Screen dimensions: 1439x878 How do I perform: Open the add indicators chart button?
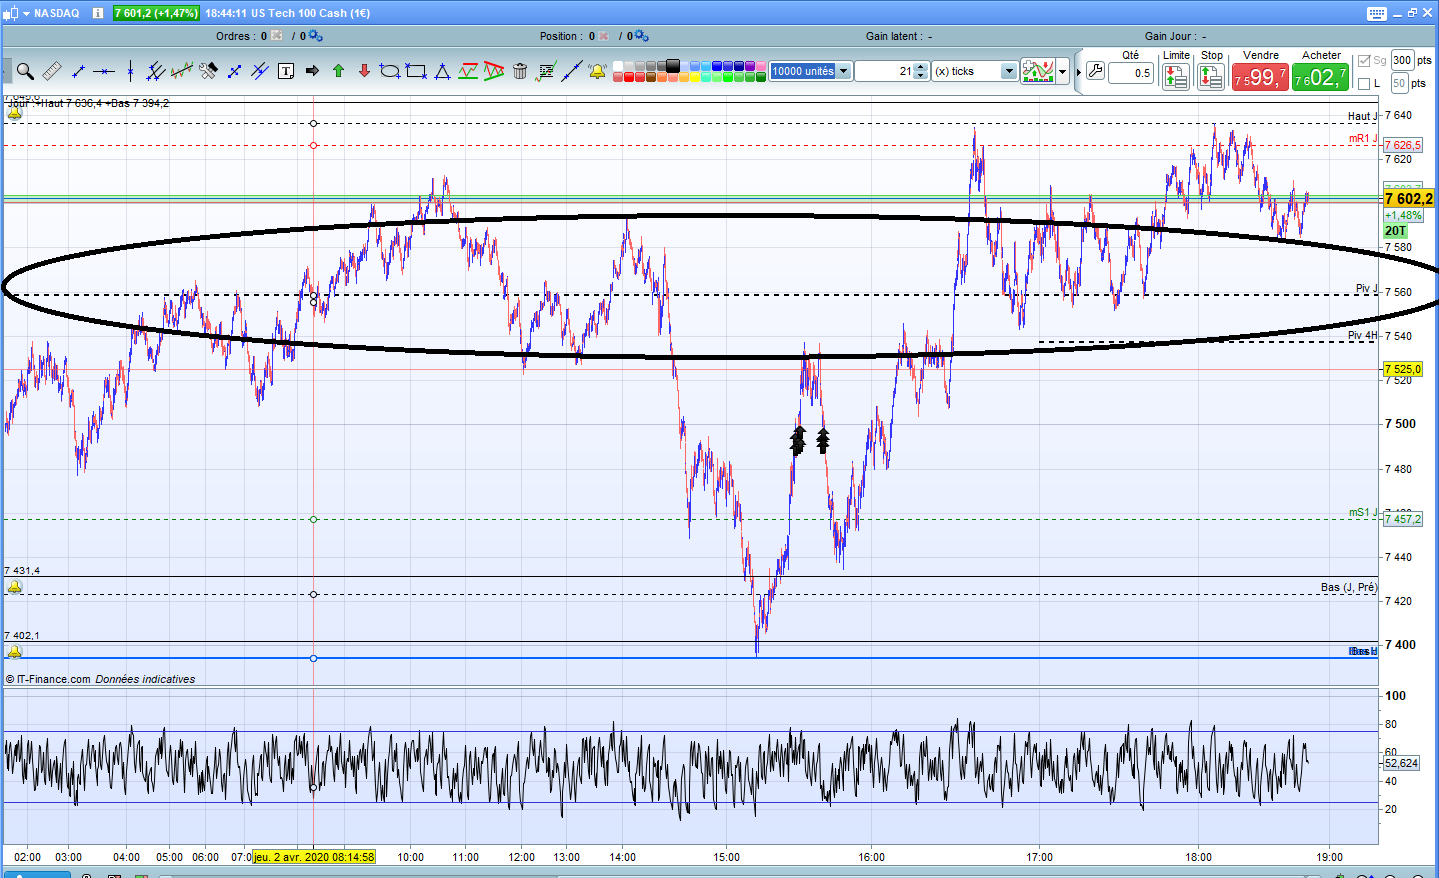1038,72
